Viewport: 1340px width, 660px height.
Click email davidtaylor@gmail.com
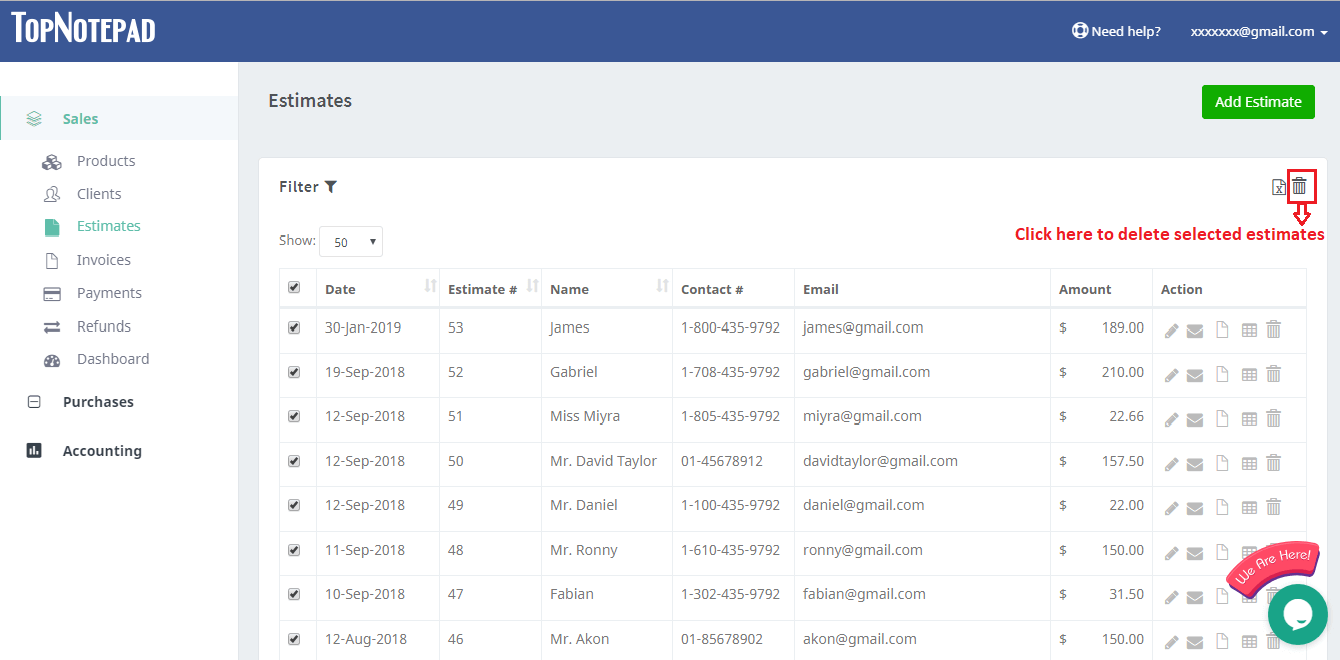(x=880, y=461)
